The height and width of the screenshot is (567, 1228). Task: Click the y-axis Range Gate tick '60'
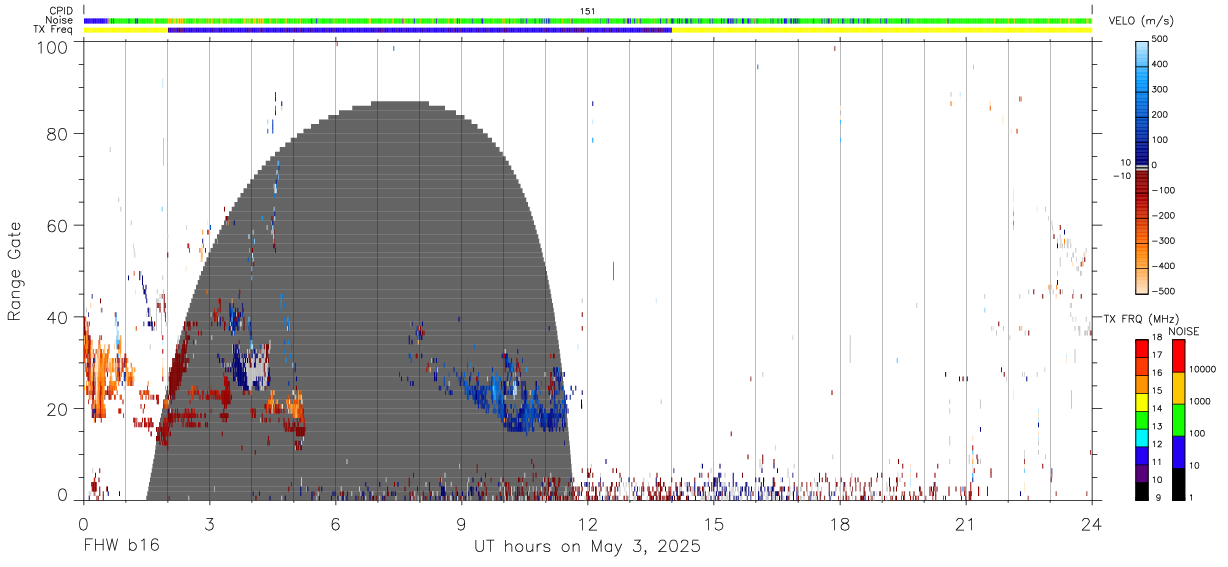(59, 226)
